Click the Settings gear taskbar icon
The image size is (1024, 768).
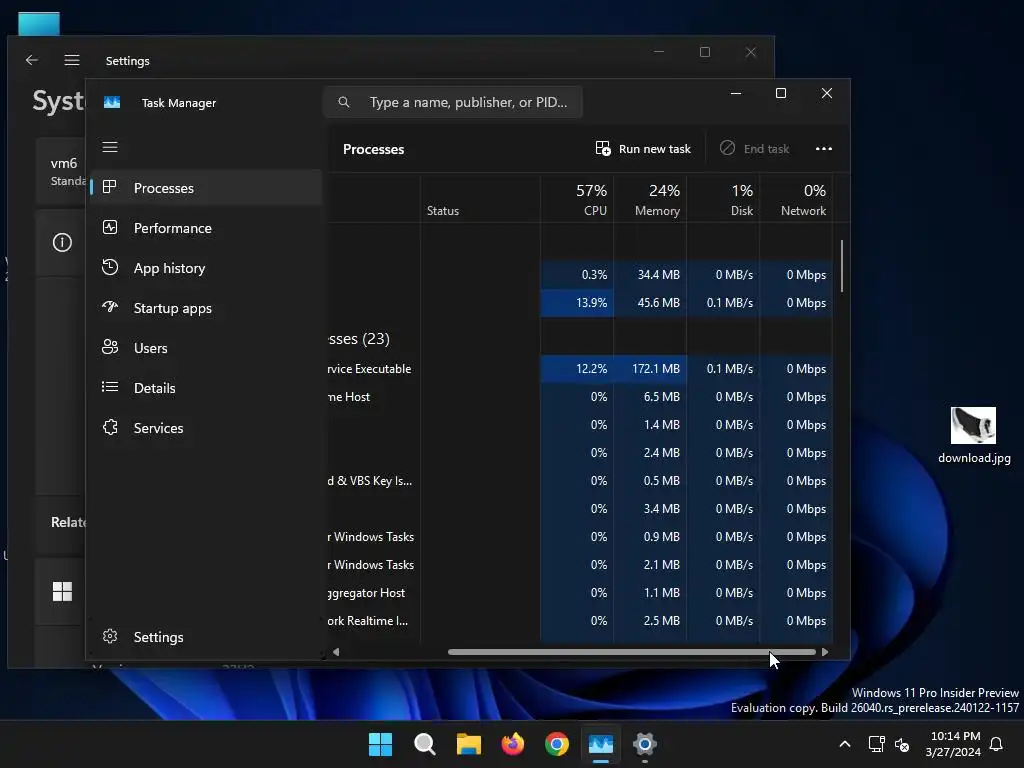(x=645, y=744)
